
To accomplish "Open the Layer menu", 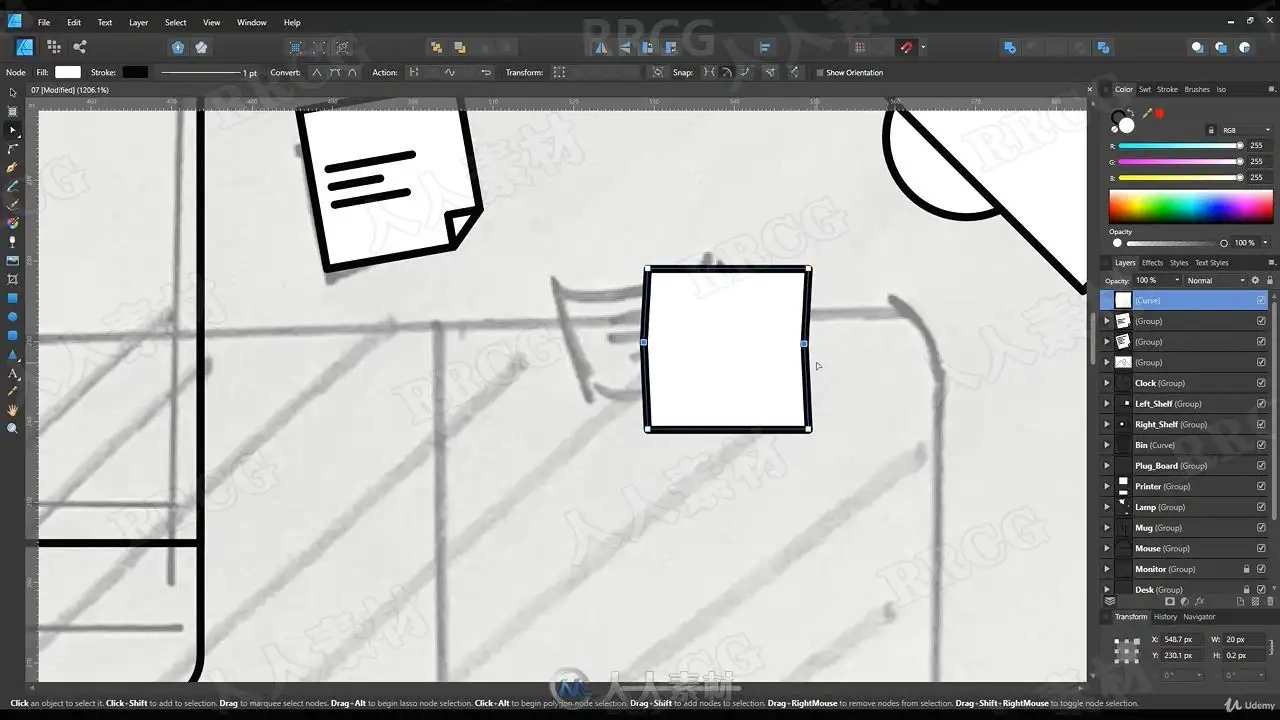I will [138, 22].
